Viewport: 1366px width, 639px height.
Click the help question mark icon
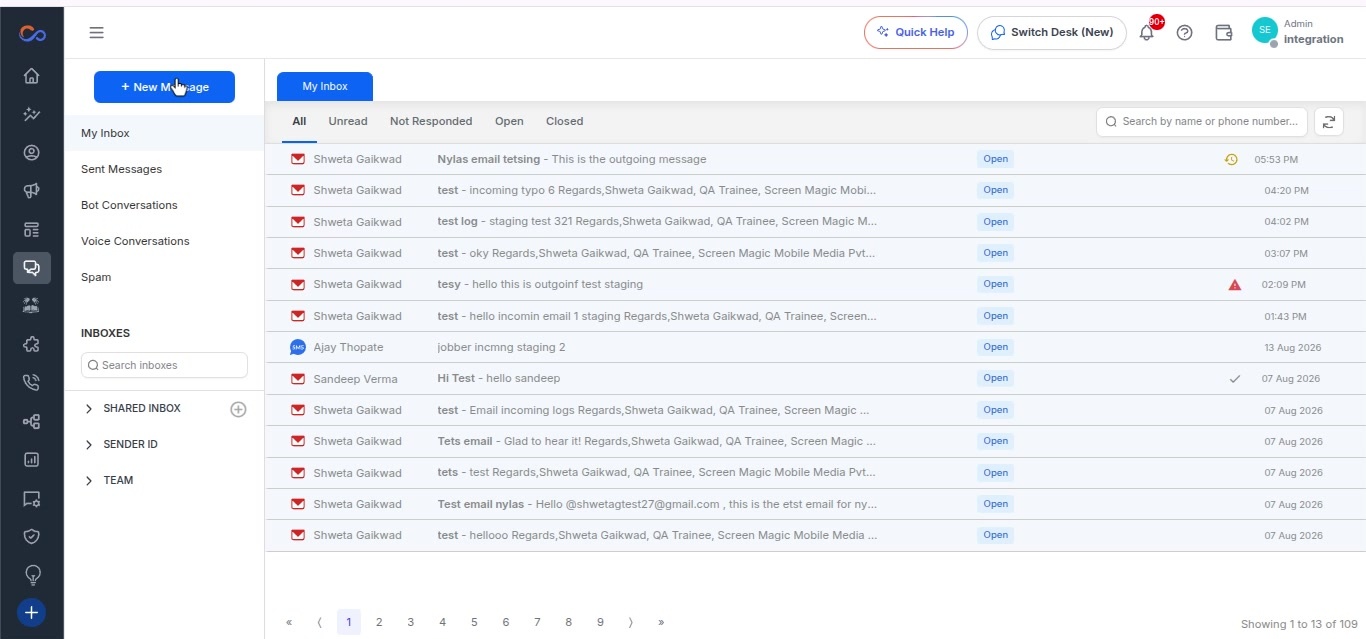(1185, 32)
